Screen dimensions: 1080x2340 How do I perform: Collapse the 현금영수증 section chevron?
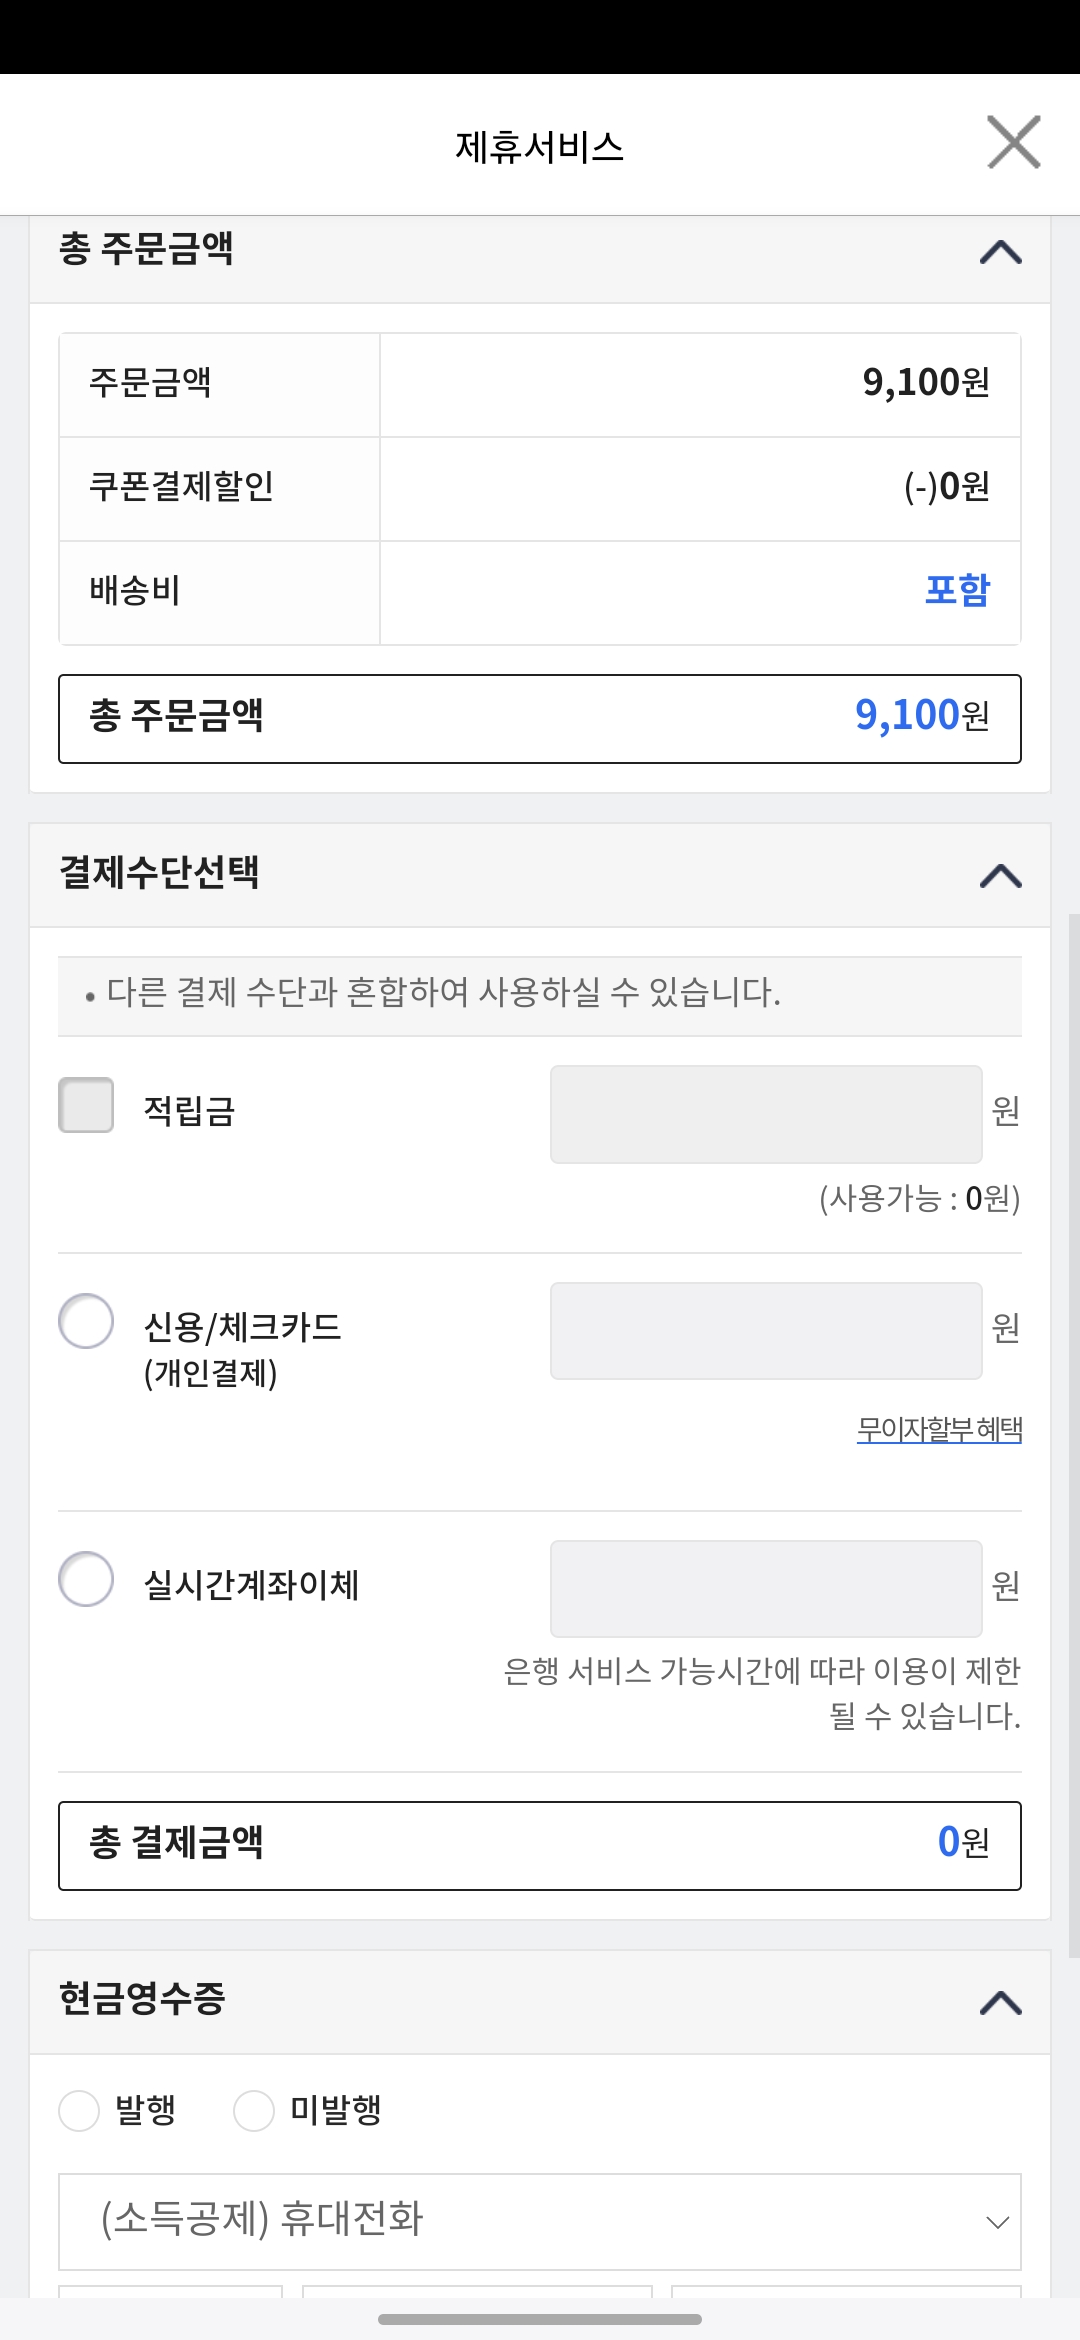(x=1001, y=2002)
